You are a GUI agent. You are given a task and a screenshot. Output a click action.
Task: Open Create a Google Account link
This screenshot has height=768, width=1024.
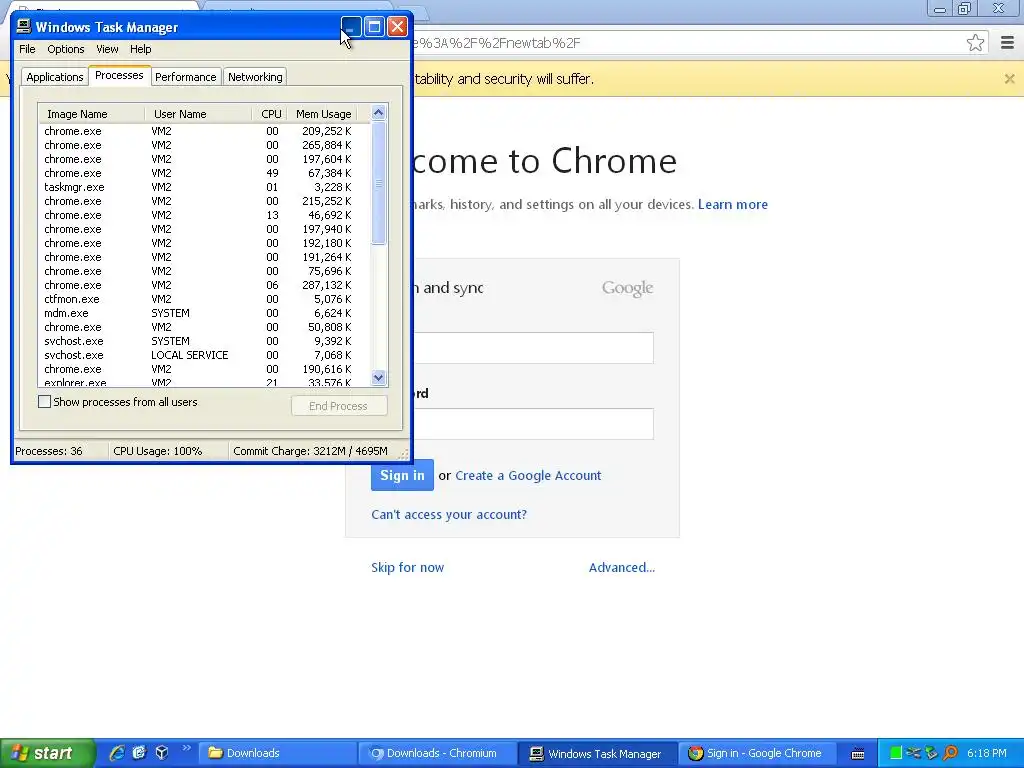(528, 475)
